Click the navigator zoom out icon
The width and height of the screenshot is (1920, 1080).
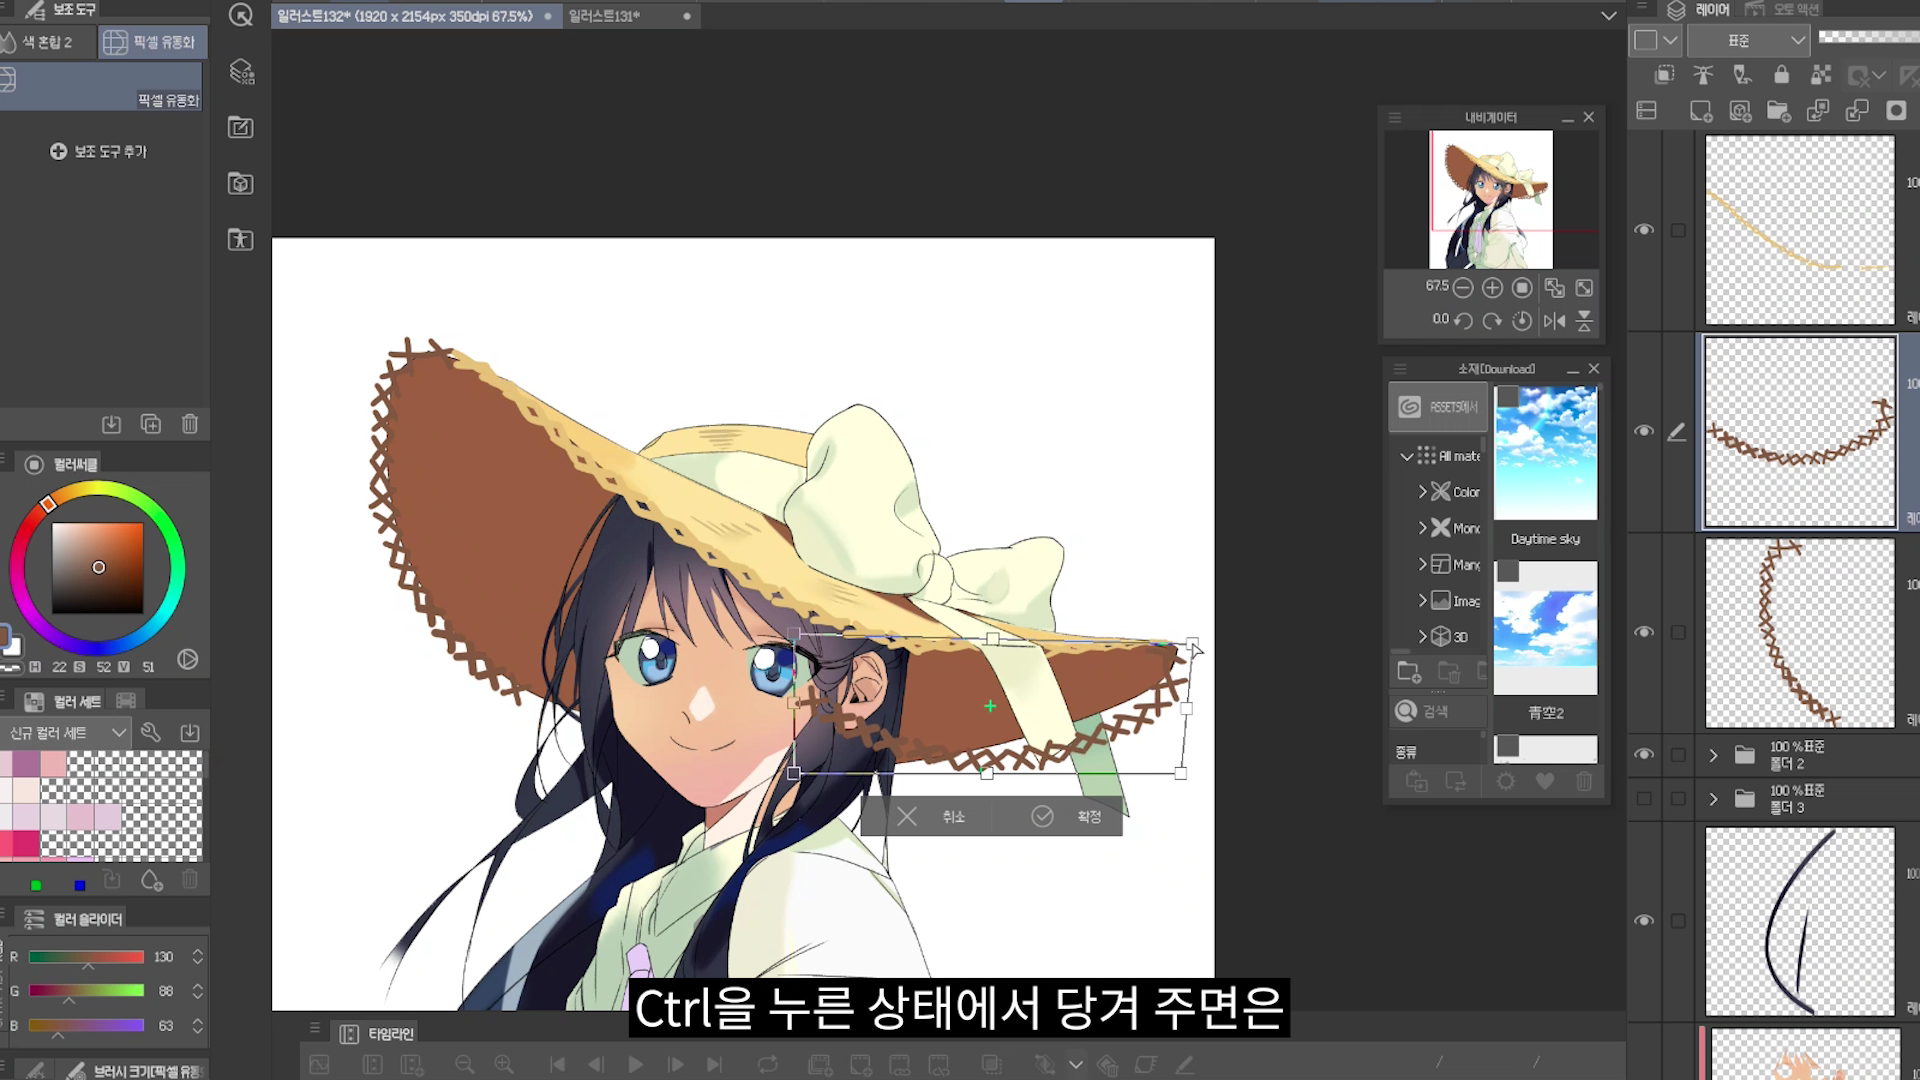click(x=1463, y=288)
